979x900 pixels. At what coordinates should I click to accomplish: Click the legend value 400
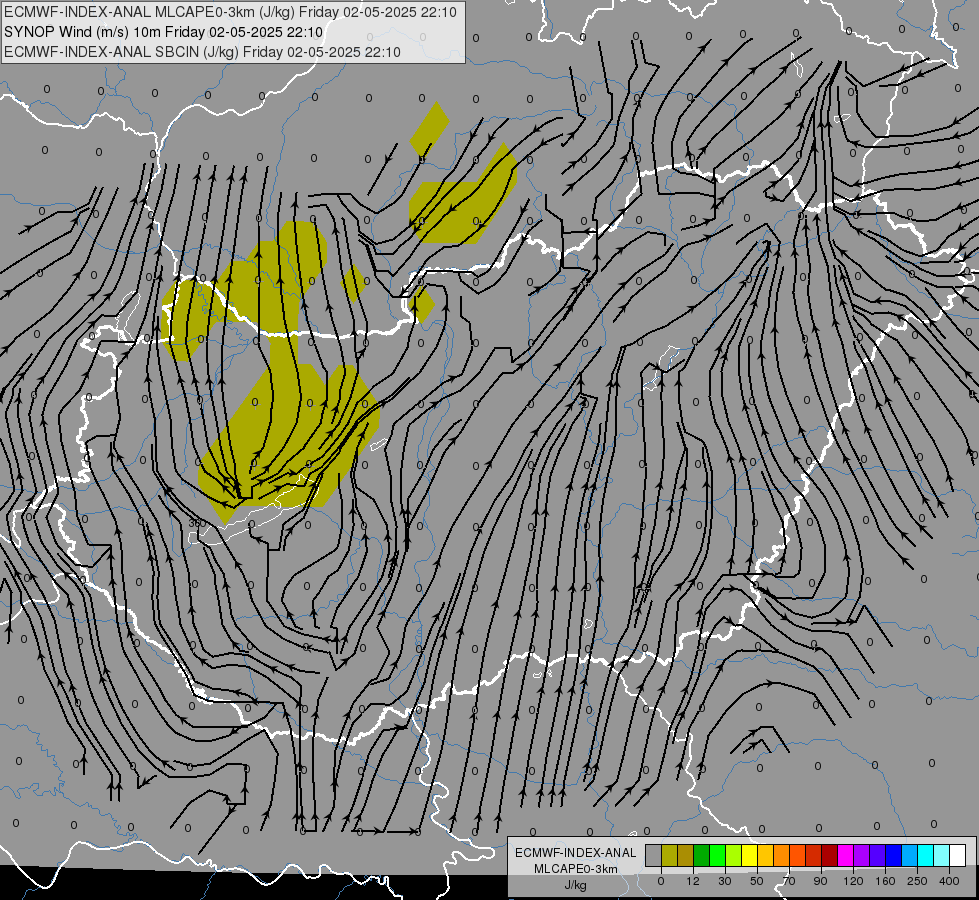click(949, 881)
